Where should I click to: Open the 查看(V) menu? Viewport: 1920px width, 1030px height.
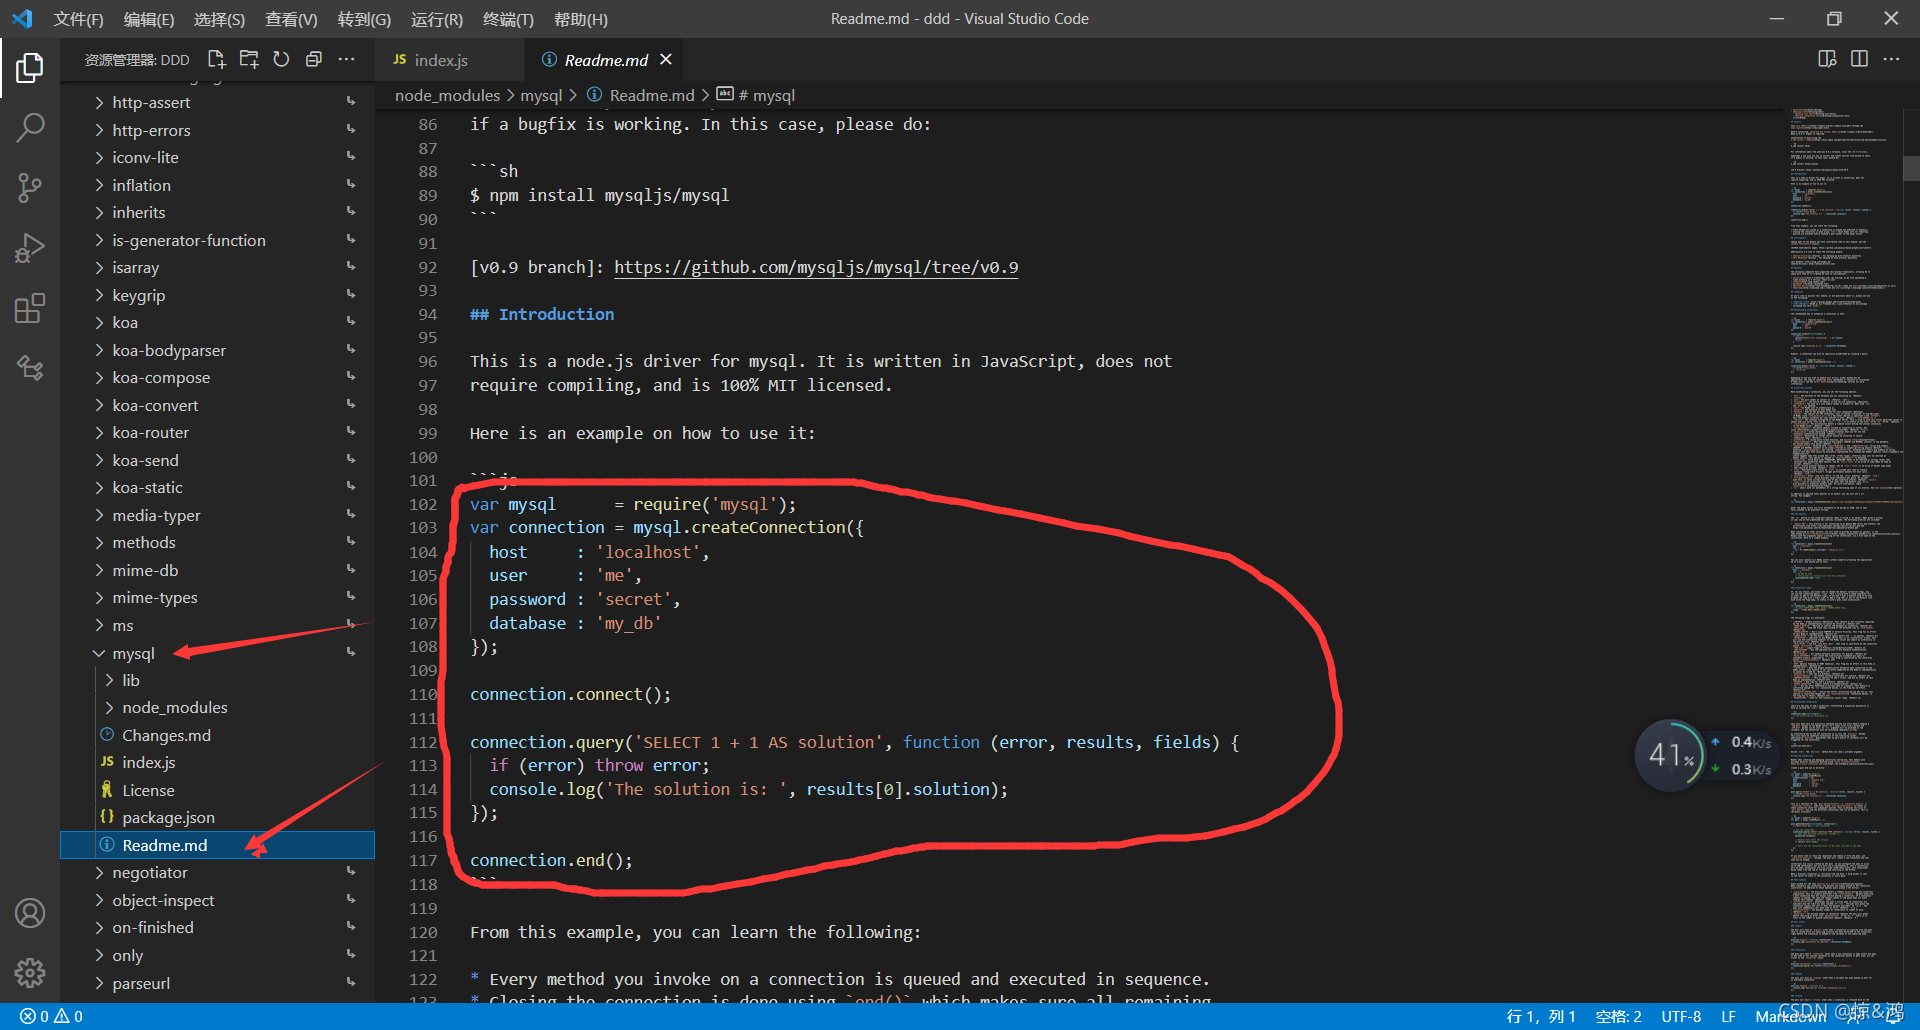(x=291, y=19)
